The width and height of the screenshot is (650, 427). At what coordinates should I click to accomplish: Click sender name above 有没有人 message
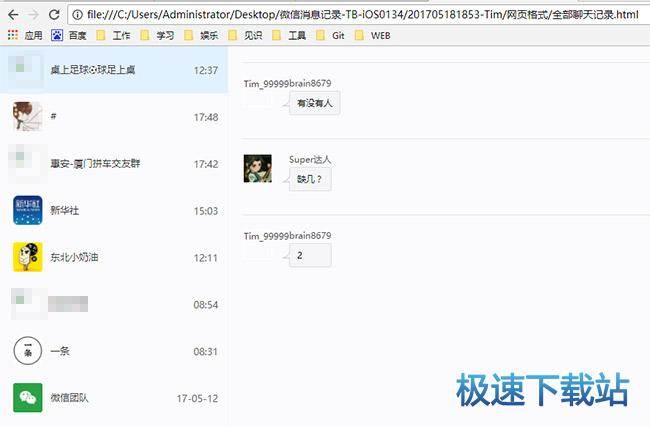(287, 83)
